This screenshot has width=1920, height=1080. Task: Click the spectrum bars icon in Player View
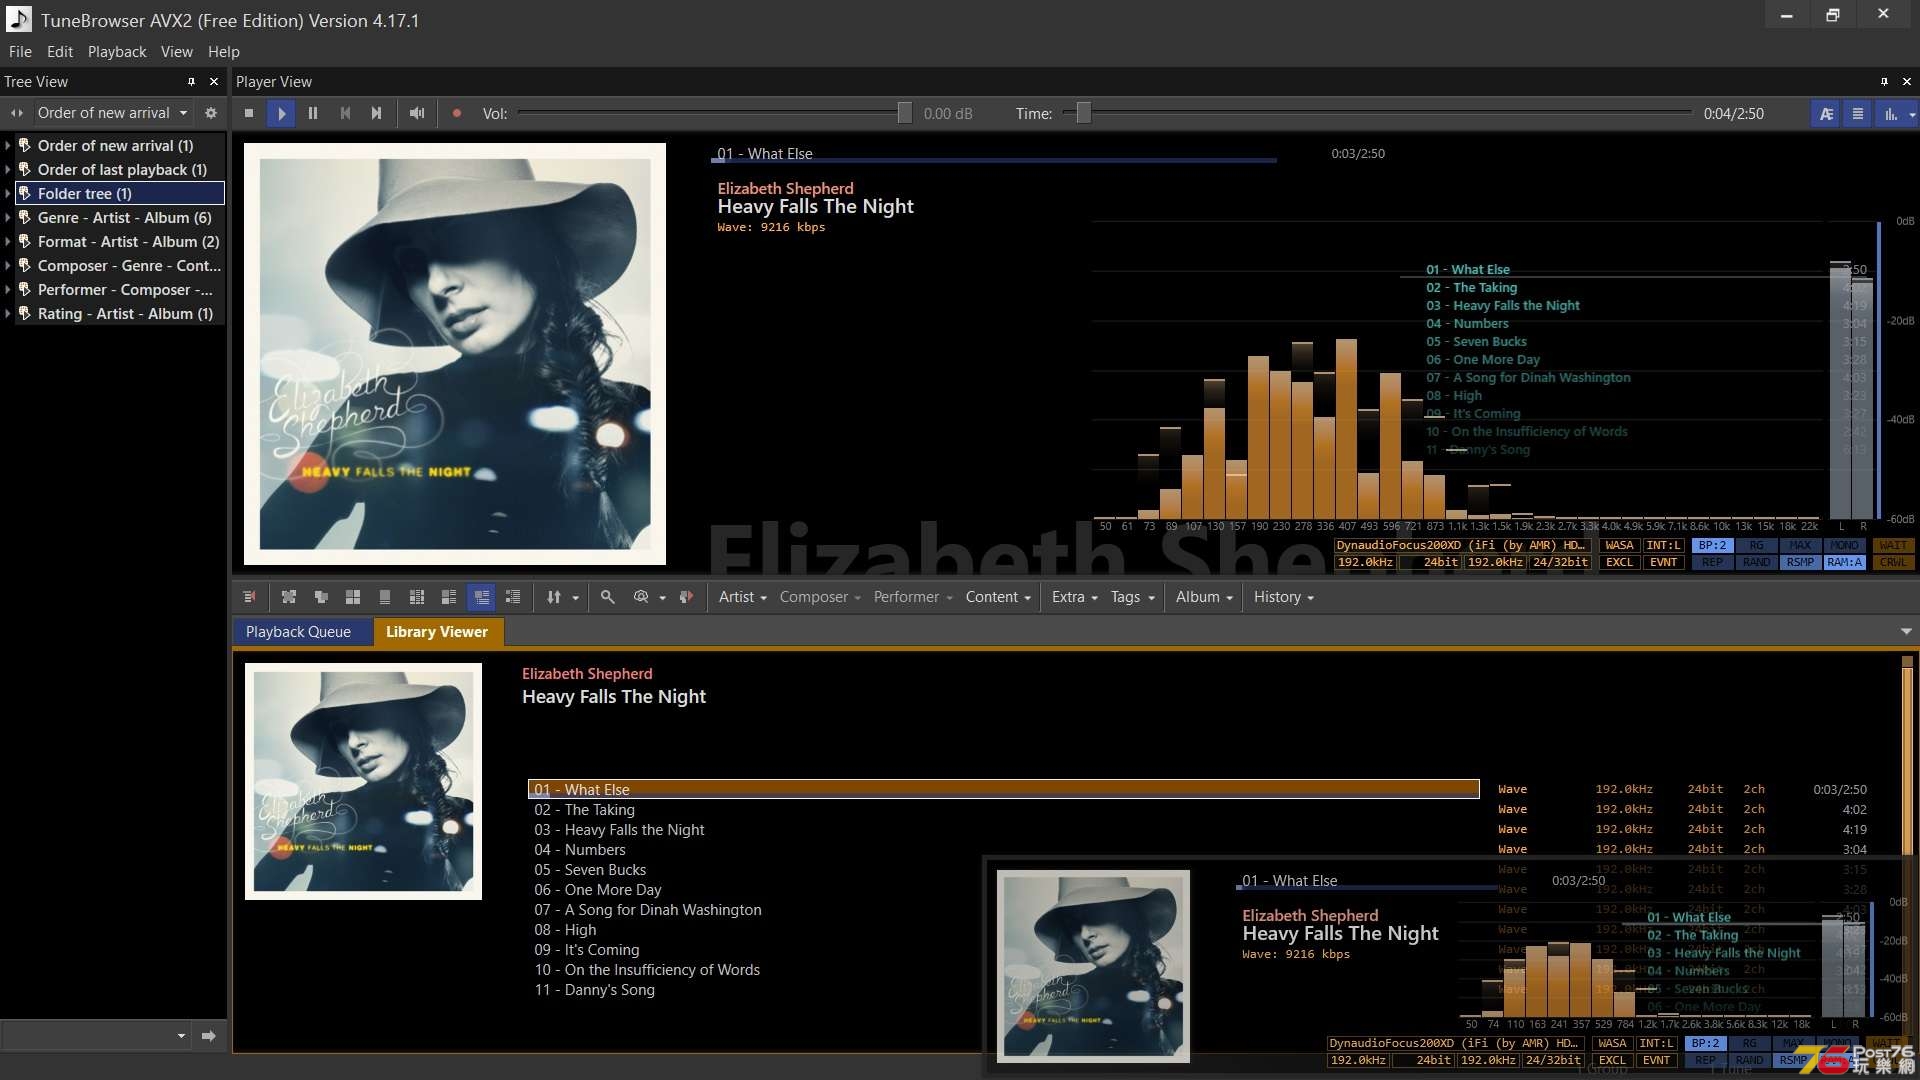point(1891,113)
